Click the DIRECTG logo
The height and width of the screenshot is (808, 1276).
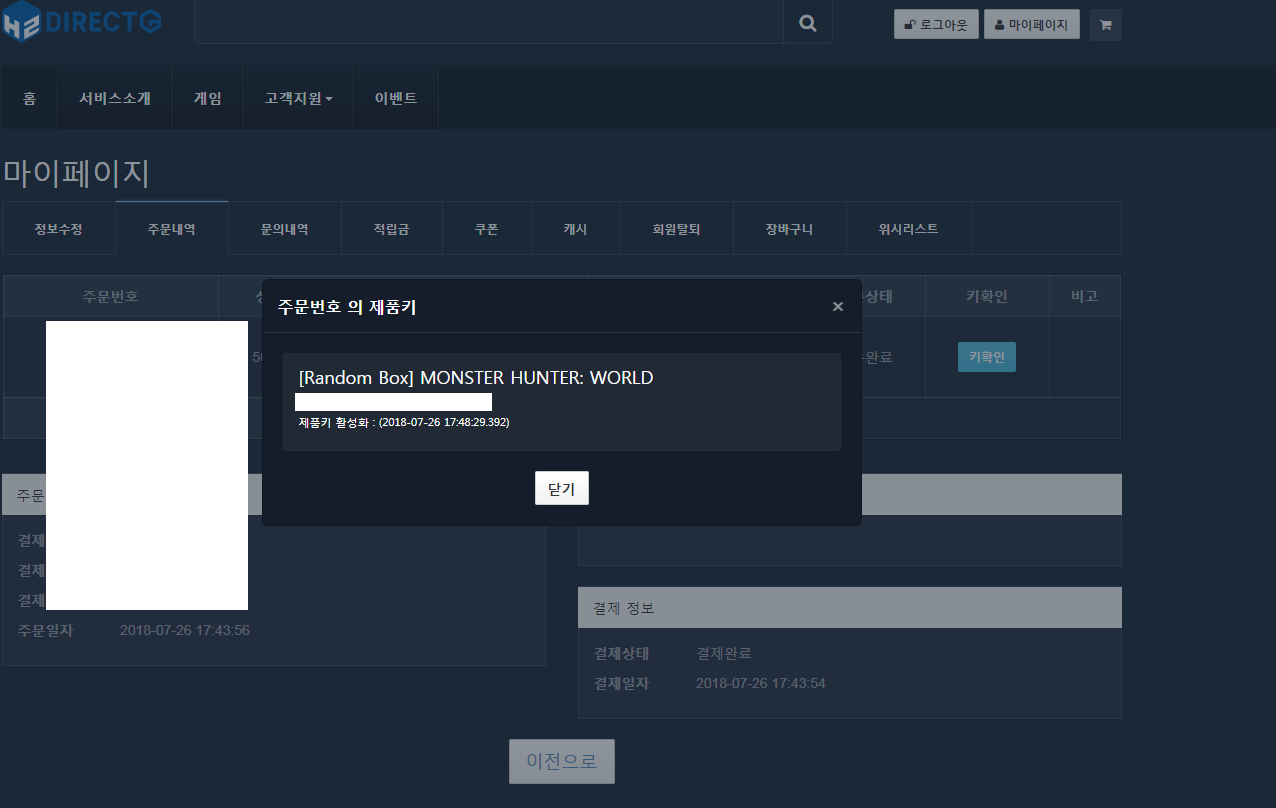pyautogui.click(x=82, y=22)
